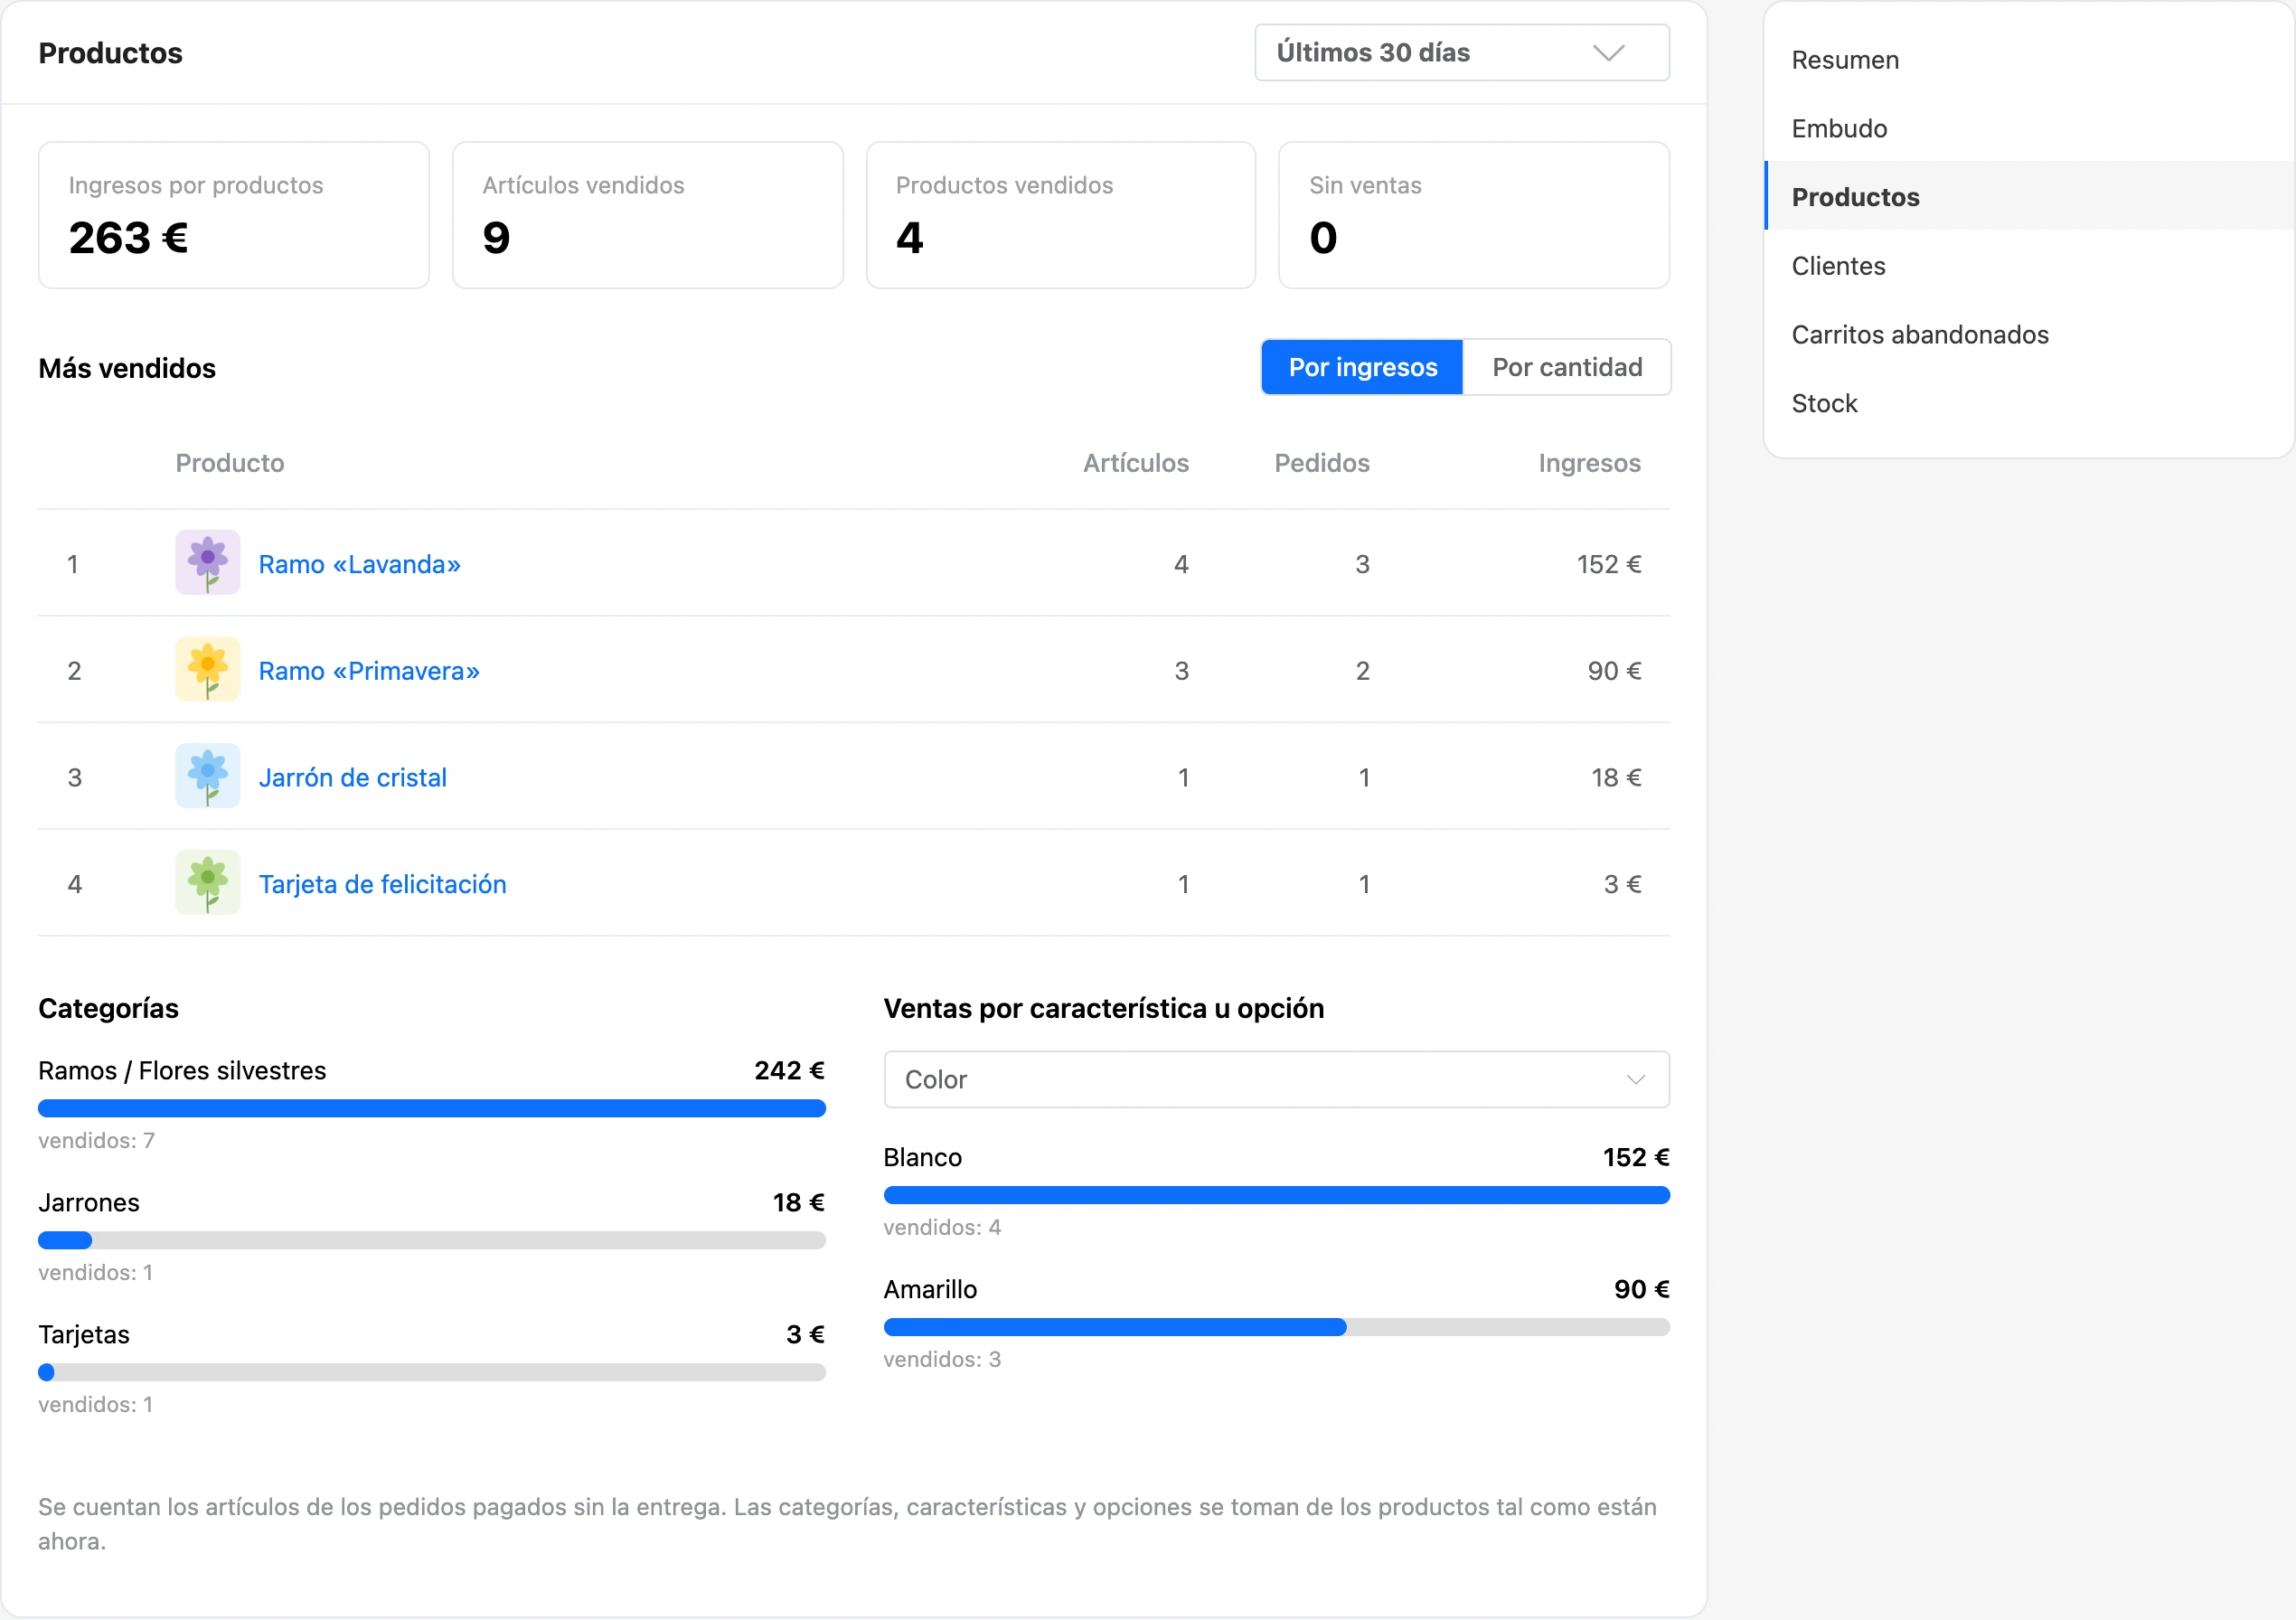The width and height of the screenshot is (2296, 1620).
Task: Click the purple Lavanda flower thumbnail
Action: click(208, 563)
